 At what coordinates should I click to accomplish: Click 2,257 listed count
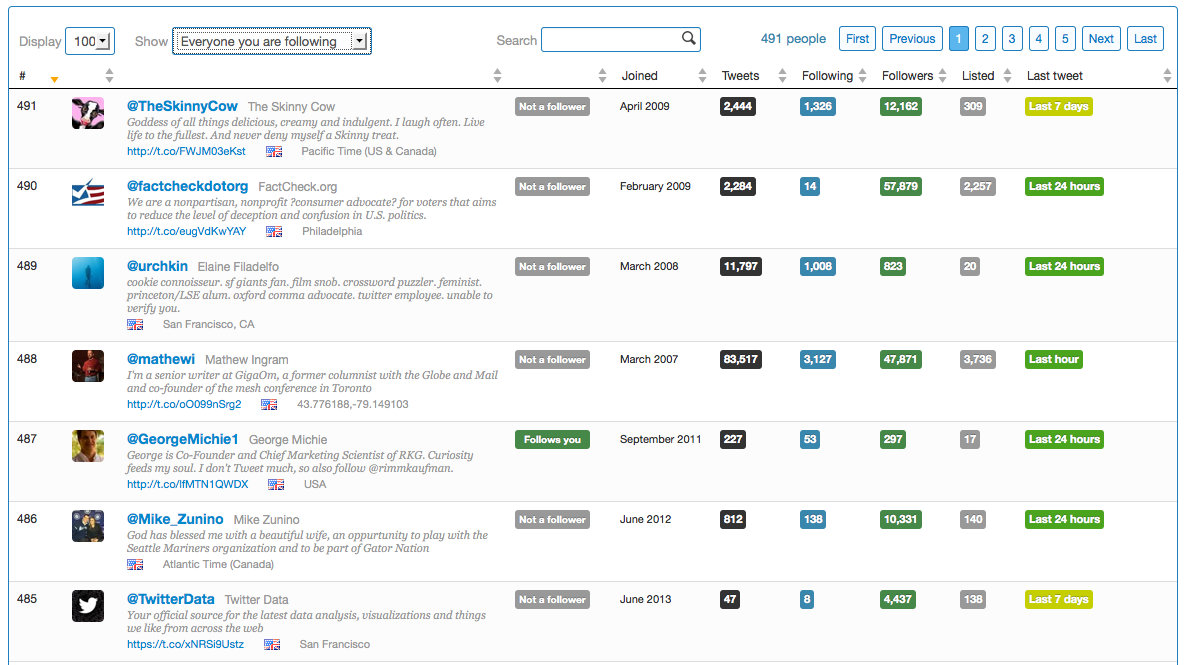click(x=977, y=187)
